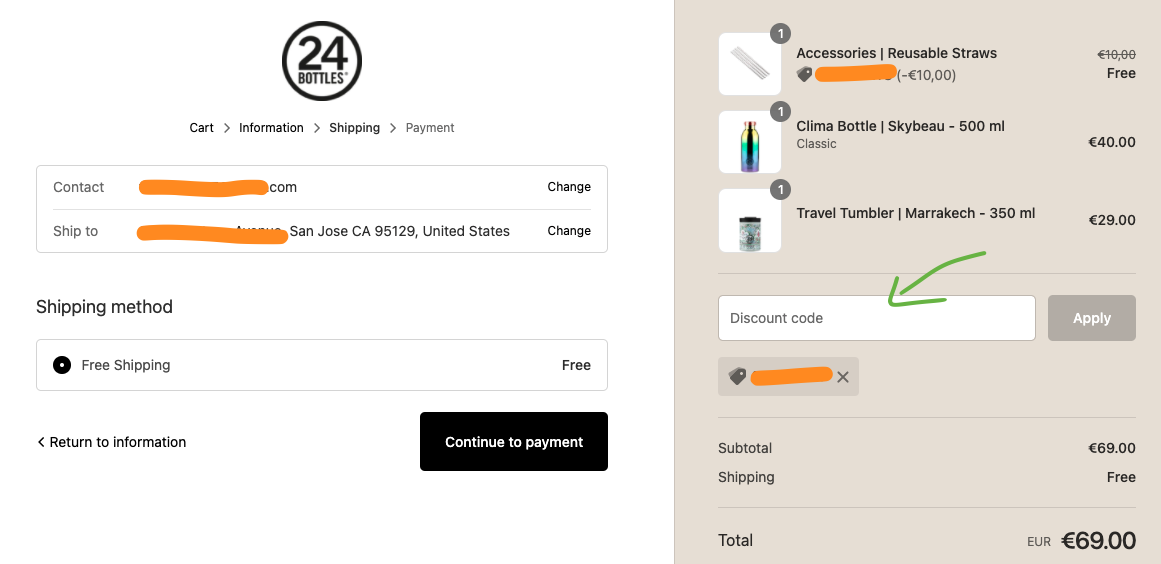Select the Free Shipping radio button
Viewport: 1161px width, 564px height.
(62, 365)
